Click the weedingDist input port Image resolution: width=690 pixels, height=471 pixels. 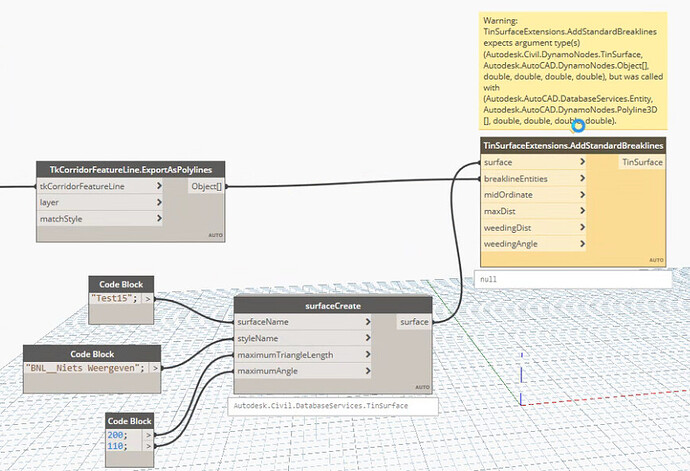534,228
